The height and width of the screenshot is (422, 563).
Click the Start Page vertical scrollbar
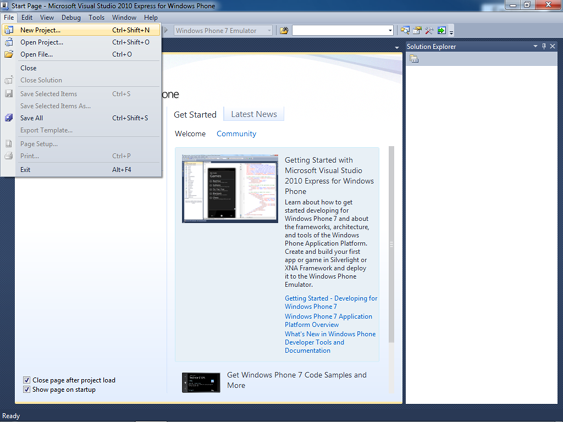coord(391,244)
